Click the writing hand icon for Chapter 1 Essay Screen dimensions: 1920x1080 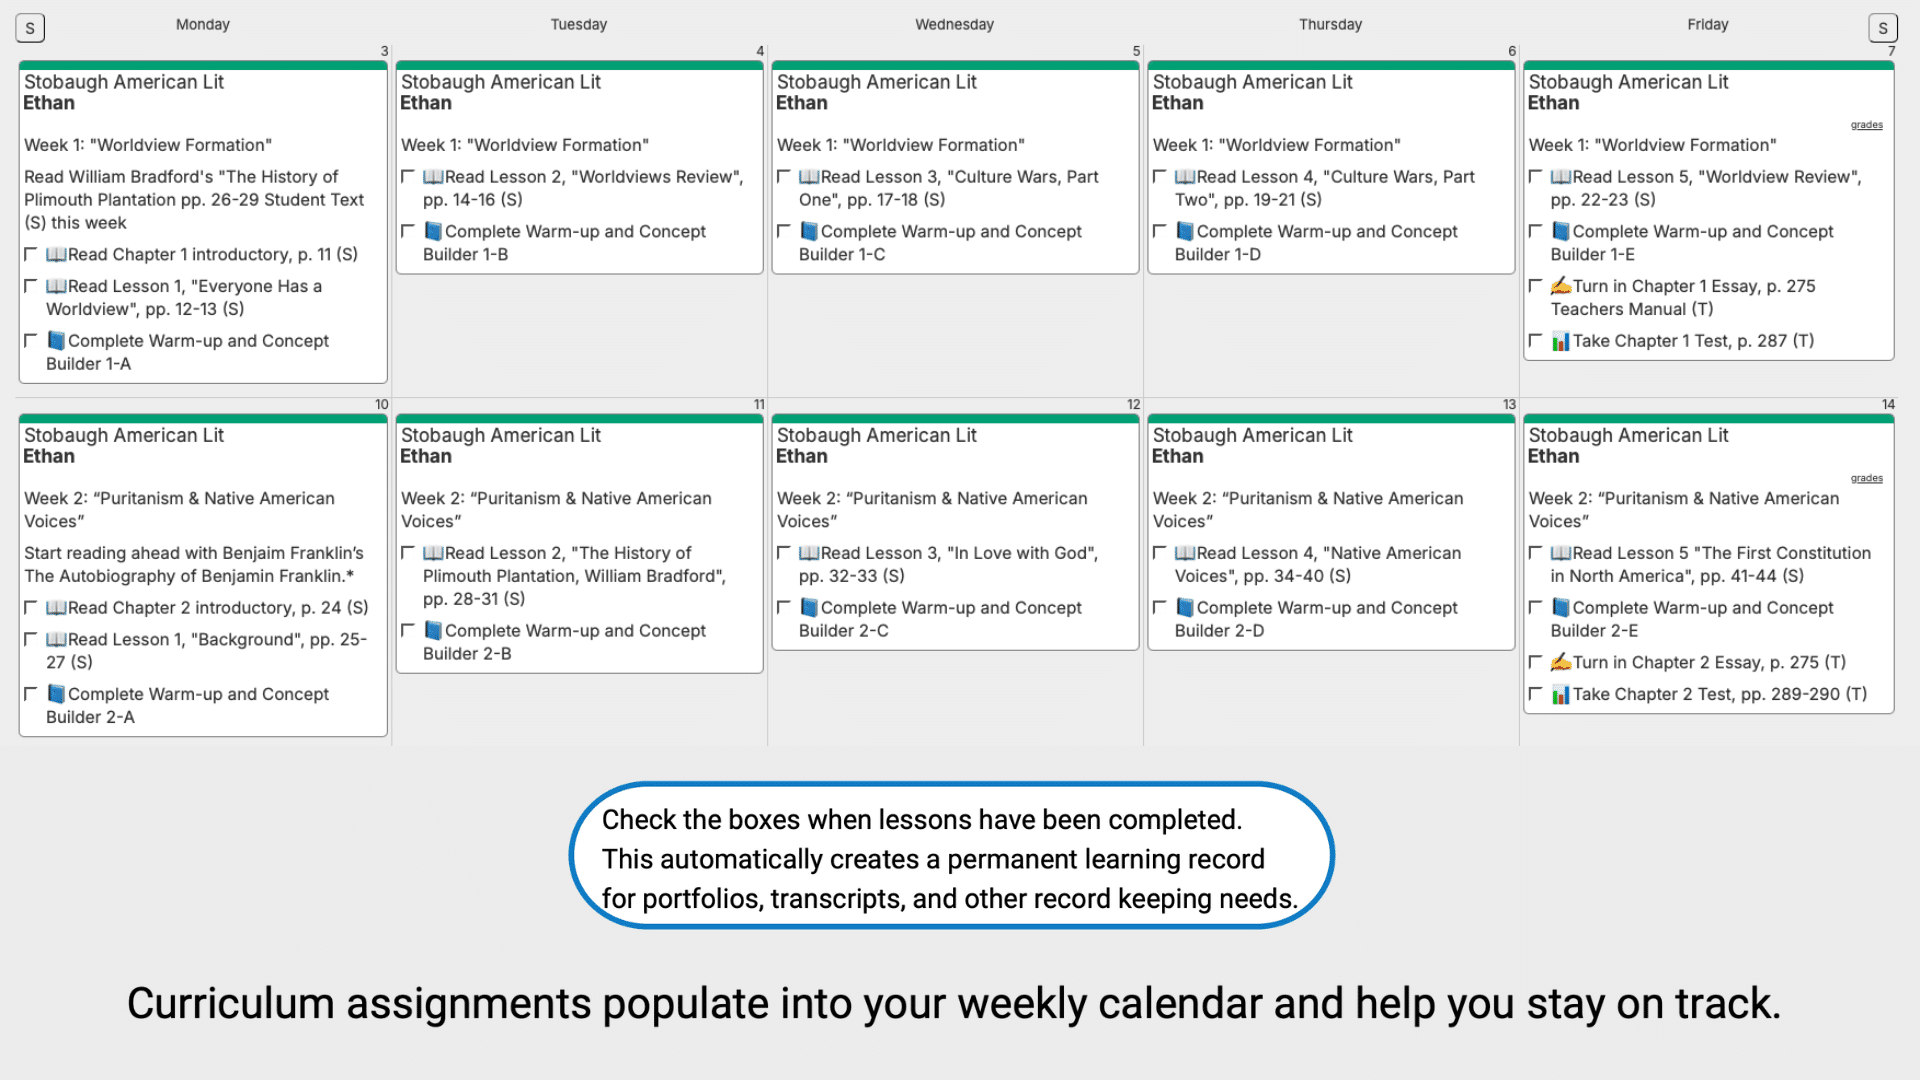tap(1560, 286)
